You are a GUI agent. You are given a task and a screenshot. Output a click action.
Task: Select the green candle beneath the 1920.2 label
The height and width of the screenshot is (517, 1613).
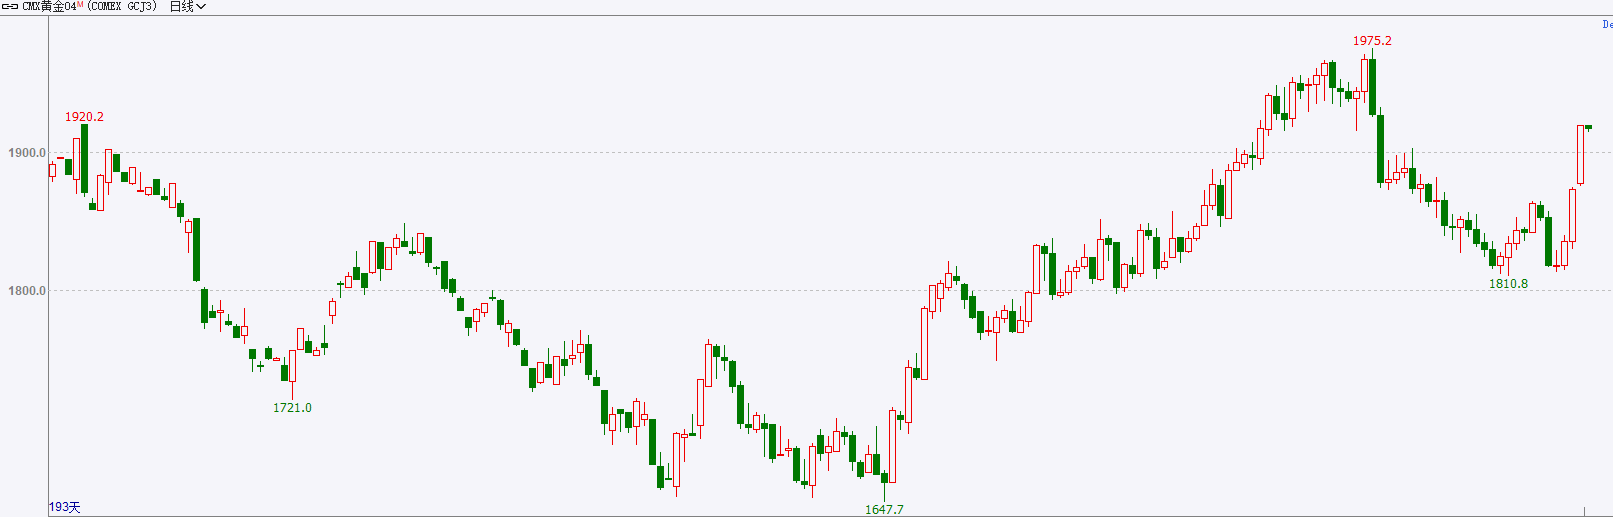pos(85,158)
